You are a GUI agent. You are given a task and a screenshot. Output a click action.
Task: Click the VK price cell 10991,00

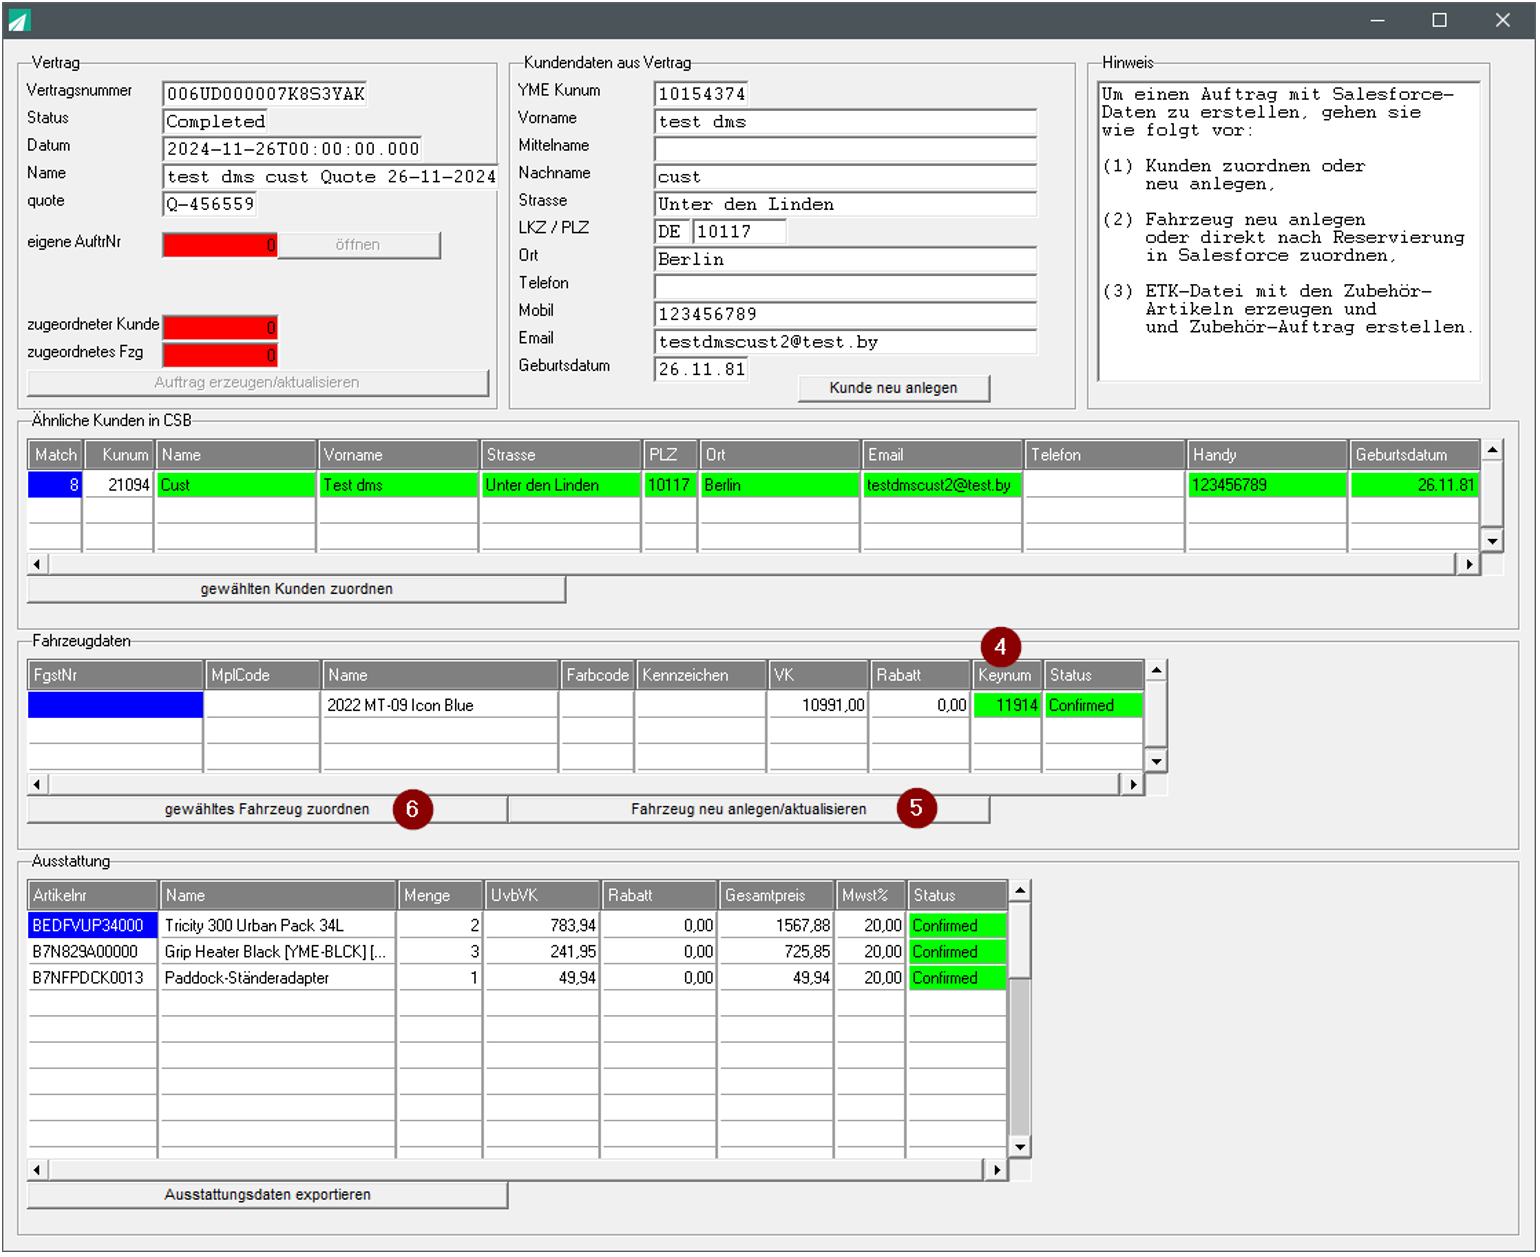(x=818, y=705)
